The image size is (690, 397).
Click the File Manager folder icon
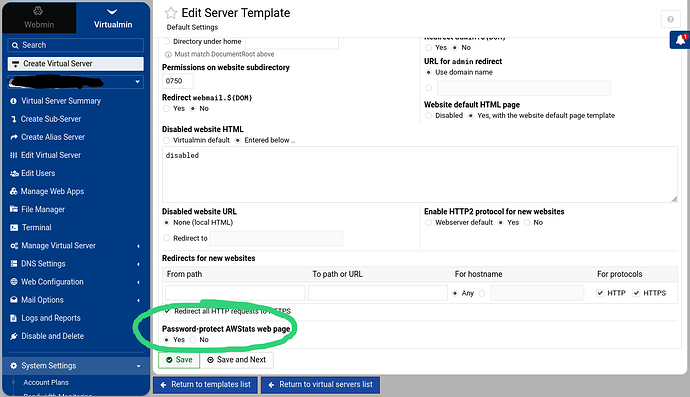coord(14,210)
